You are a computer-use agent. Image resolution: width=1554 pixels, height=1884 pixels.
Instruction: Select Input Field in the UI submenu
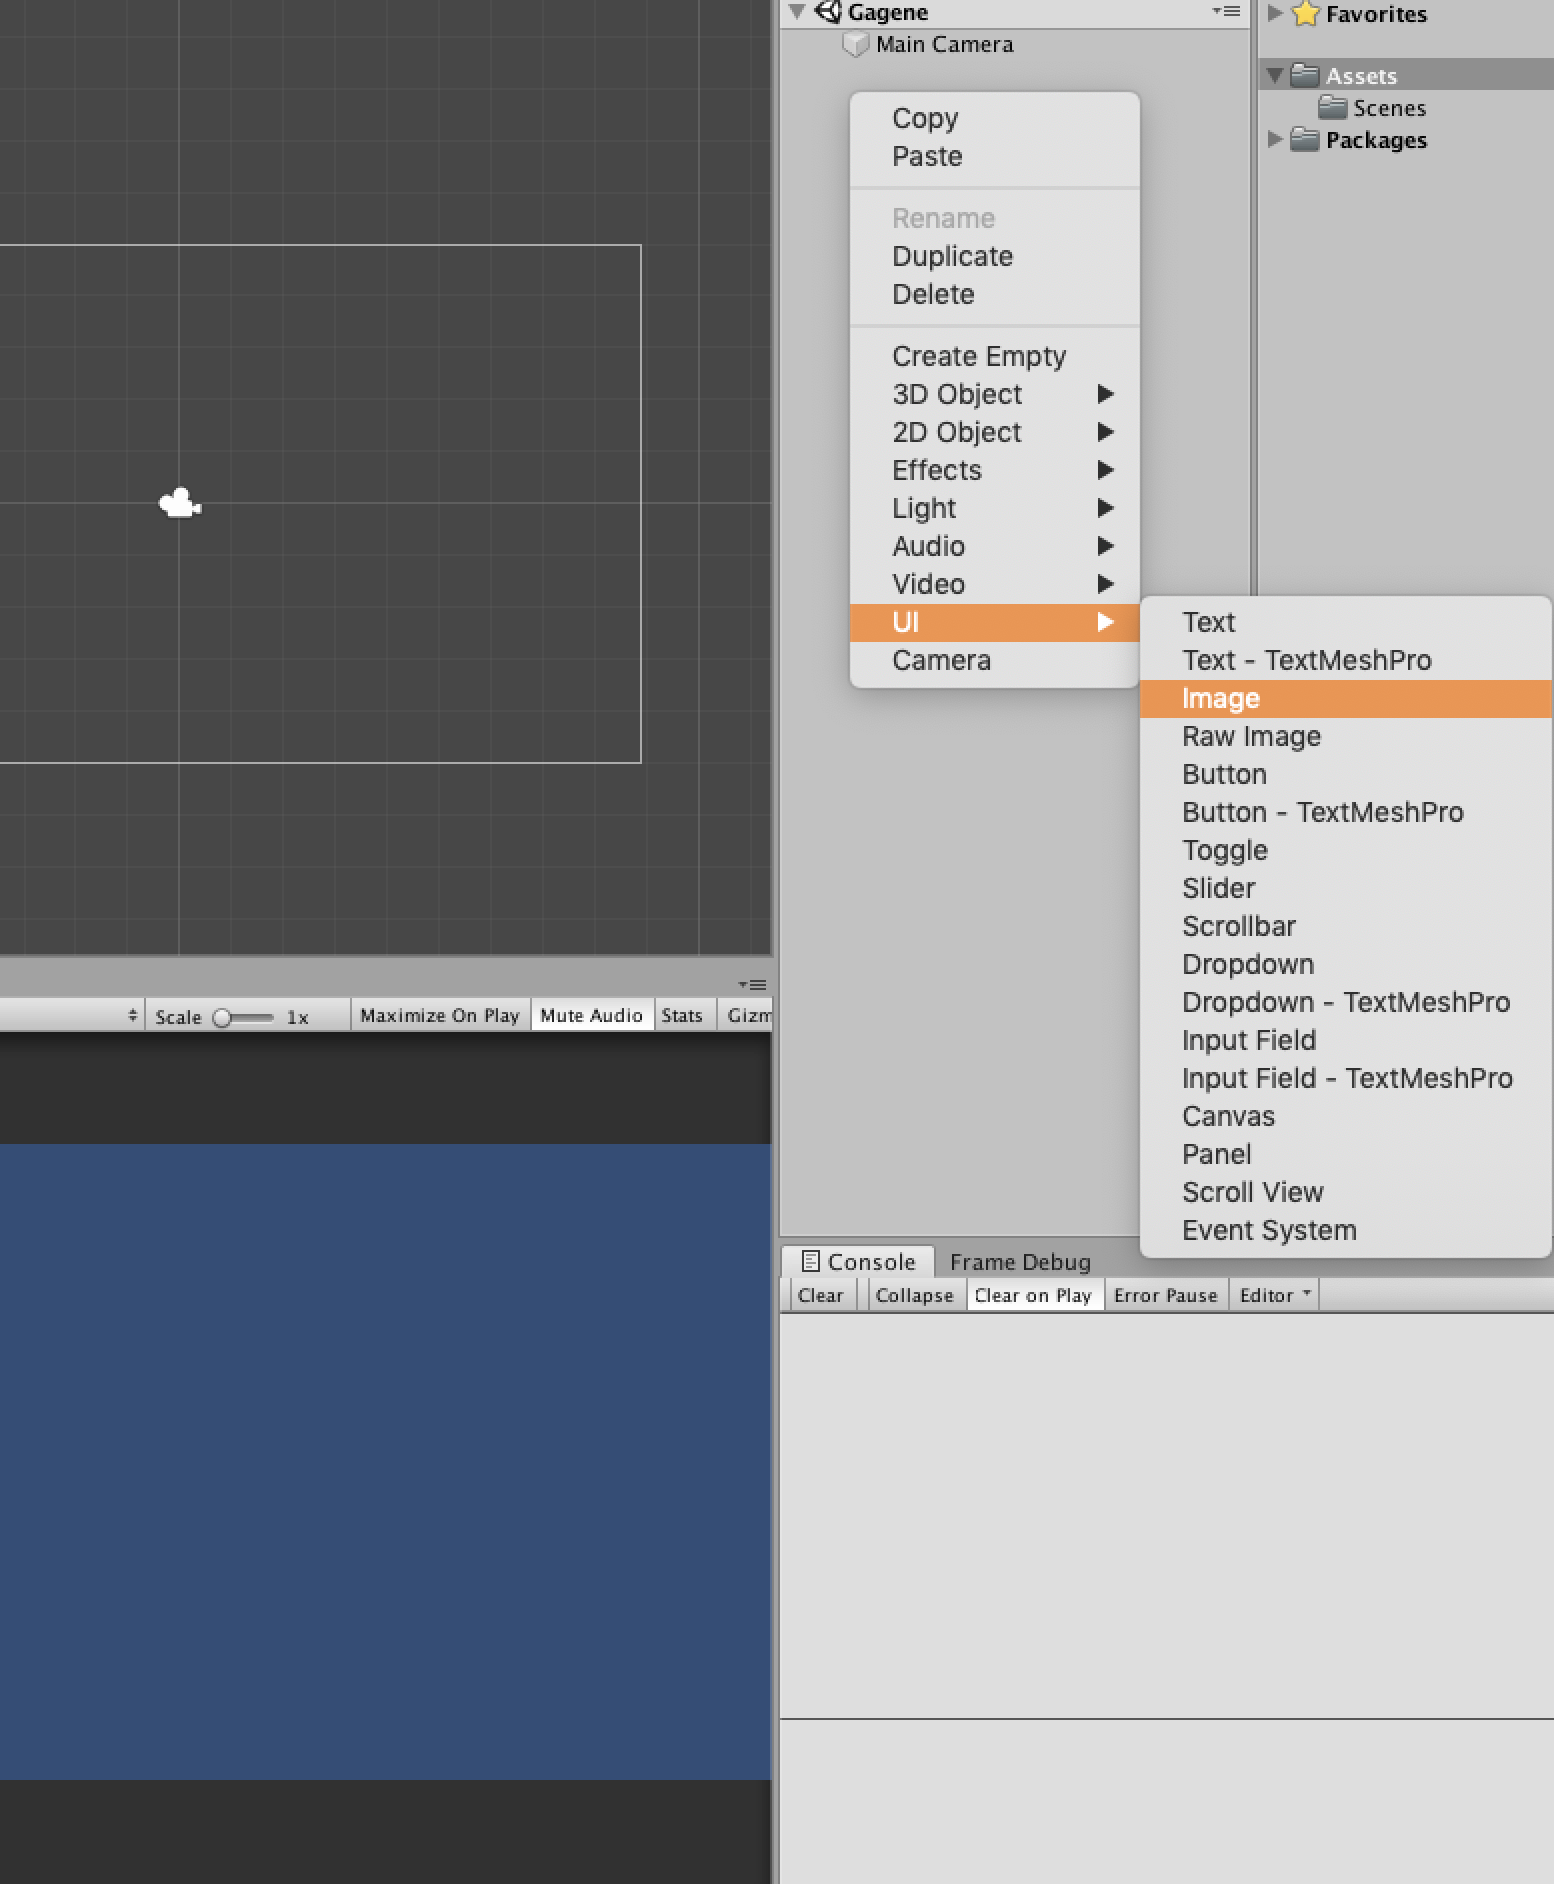click(1345, 1040)
